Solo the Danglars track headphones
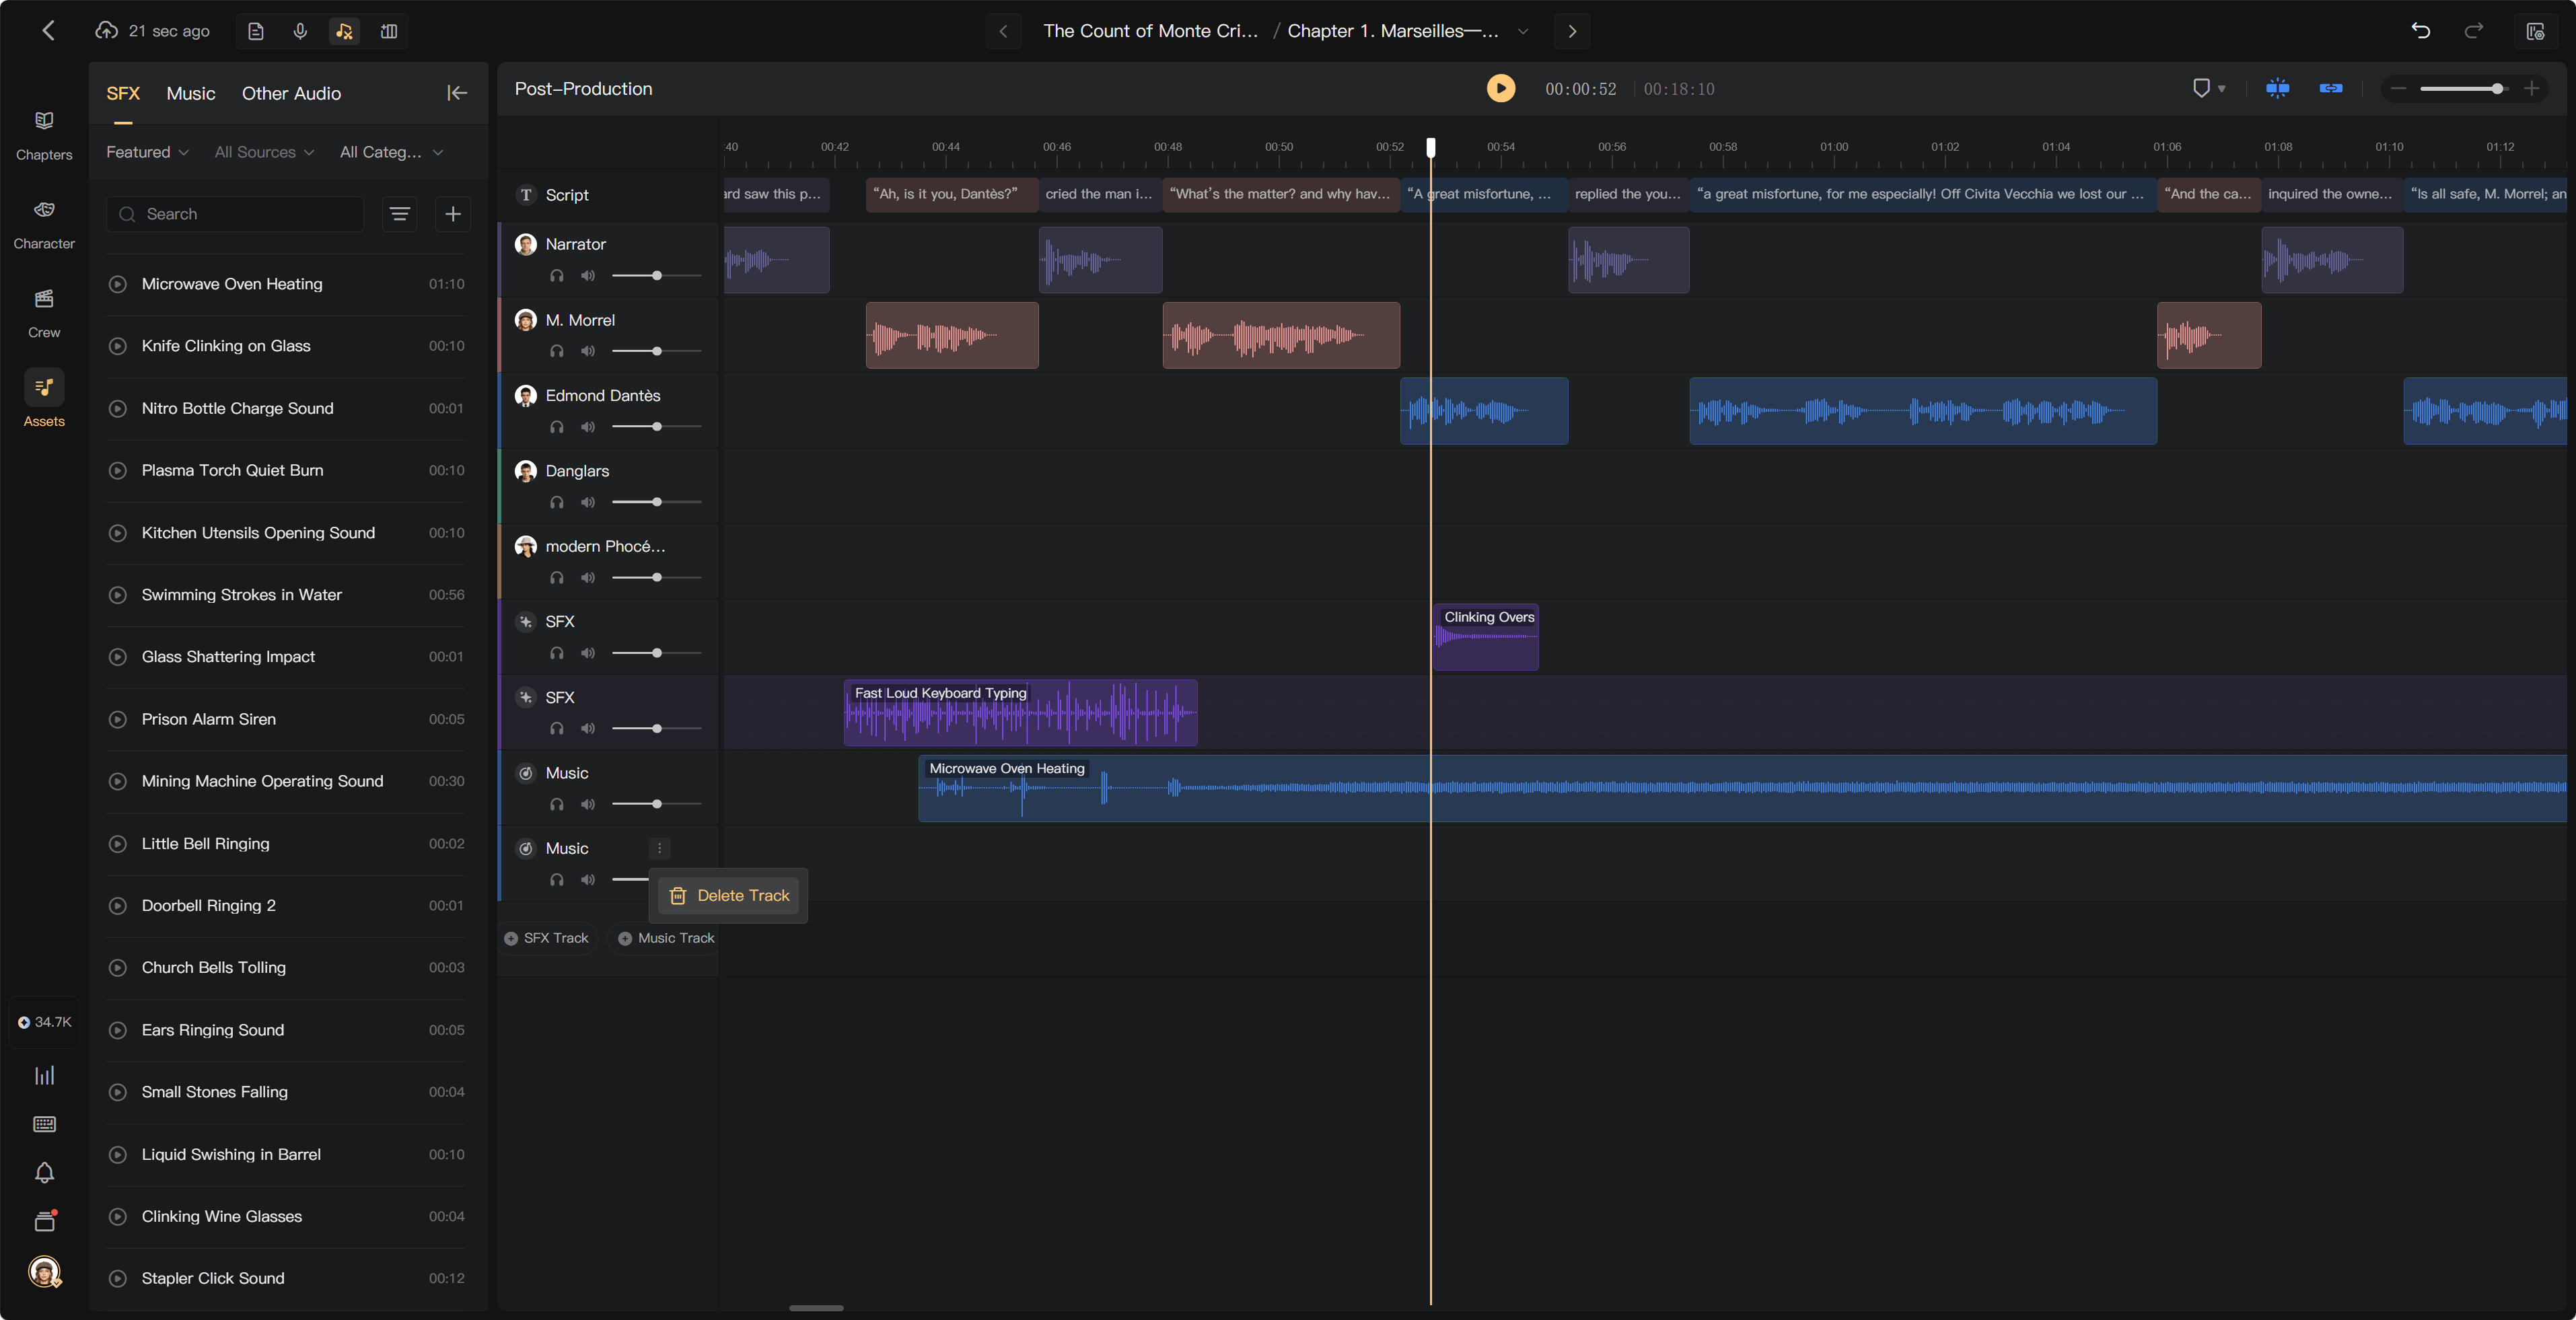The image size is (2576, 1320). (x=557, y=502)
